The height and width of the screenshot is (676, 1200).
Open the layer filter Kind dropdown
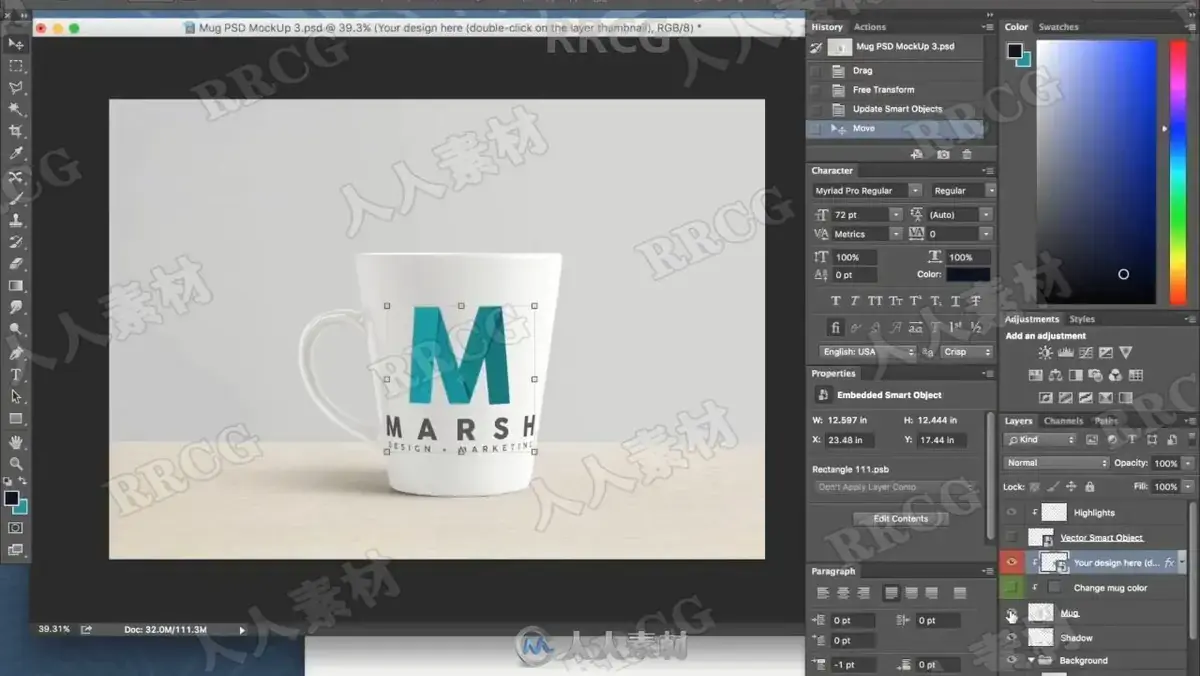coord(1041,440)
